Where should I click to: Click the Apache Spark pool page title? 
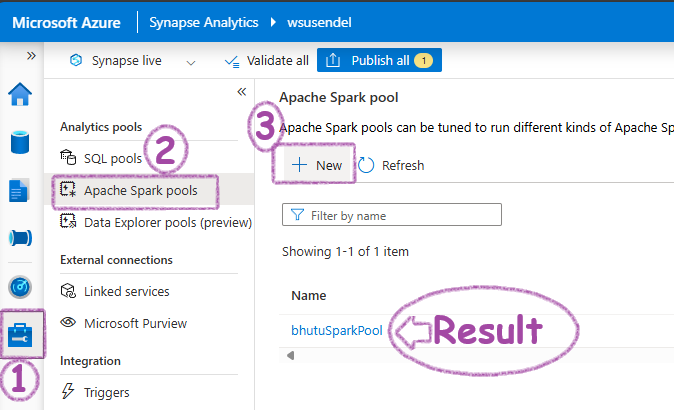[339, 98]
